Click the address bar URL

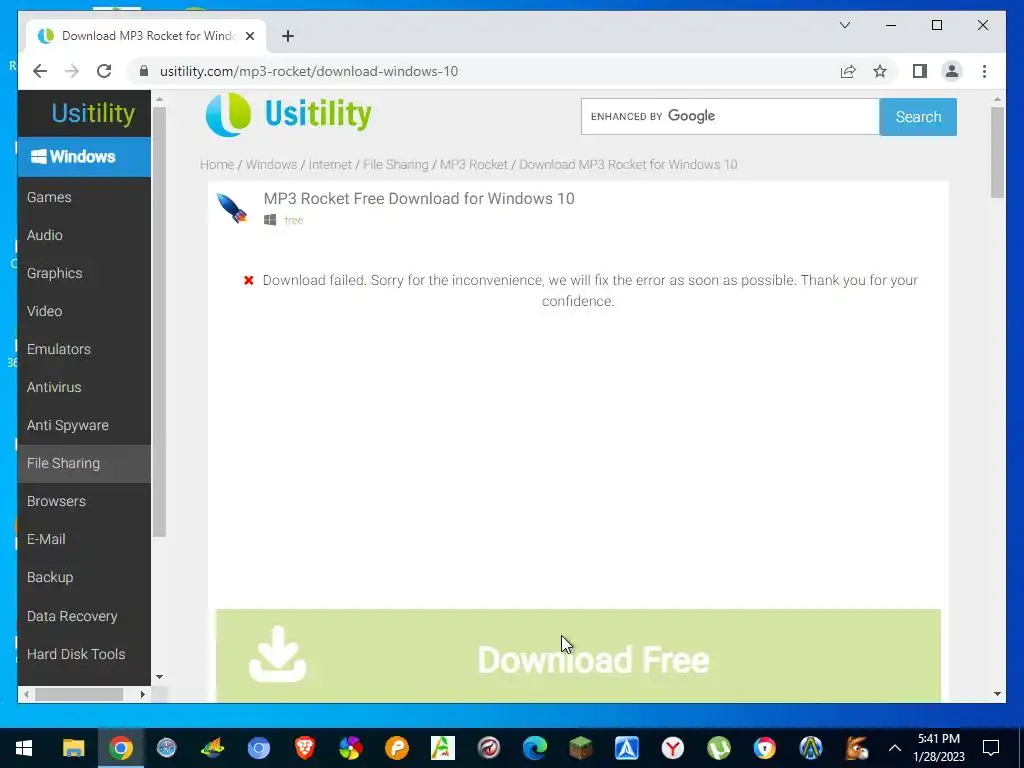click(309, 71)
